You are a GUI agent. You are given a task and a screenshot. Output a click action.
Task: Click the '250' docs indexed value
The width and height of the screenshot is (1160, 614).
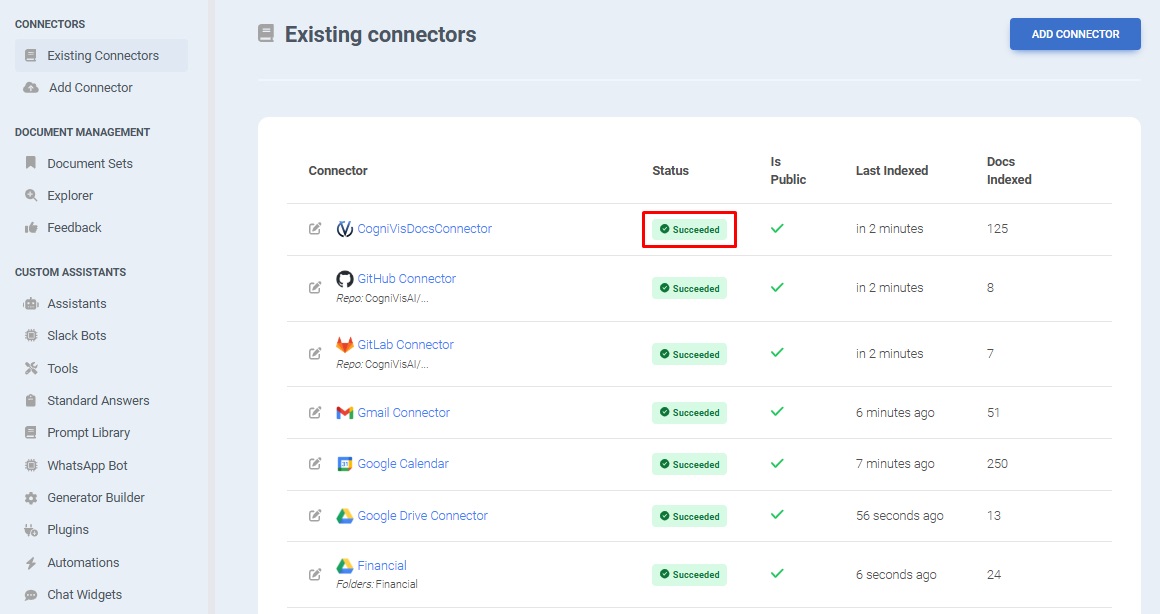(997, 464)
